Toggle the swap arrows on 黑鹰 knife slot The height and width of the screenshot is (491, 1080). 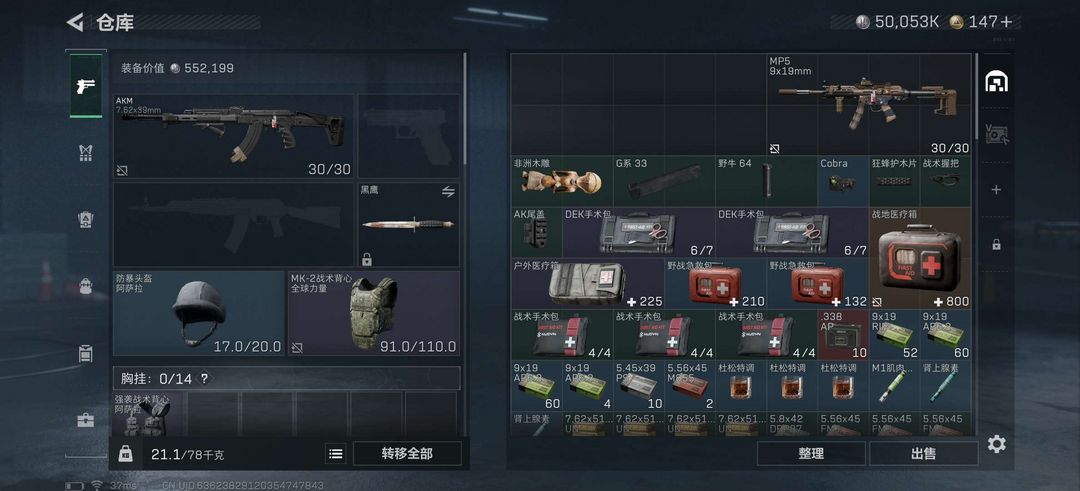448,191
